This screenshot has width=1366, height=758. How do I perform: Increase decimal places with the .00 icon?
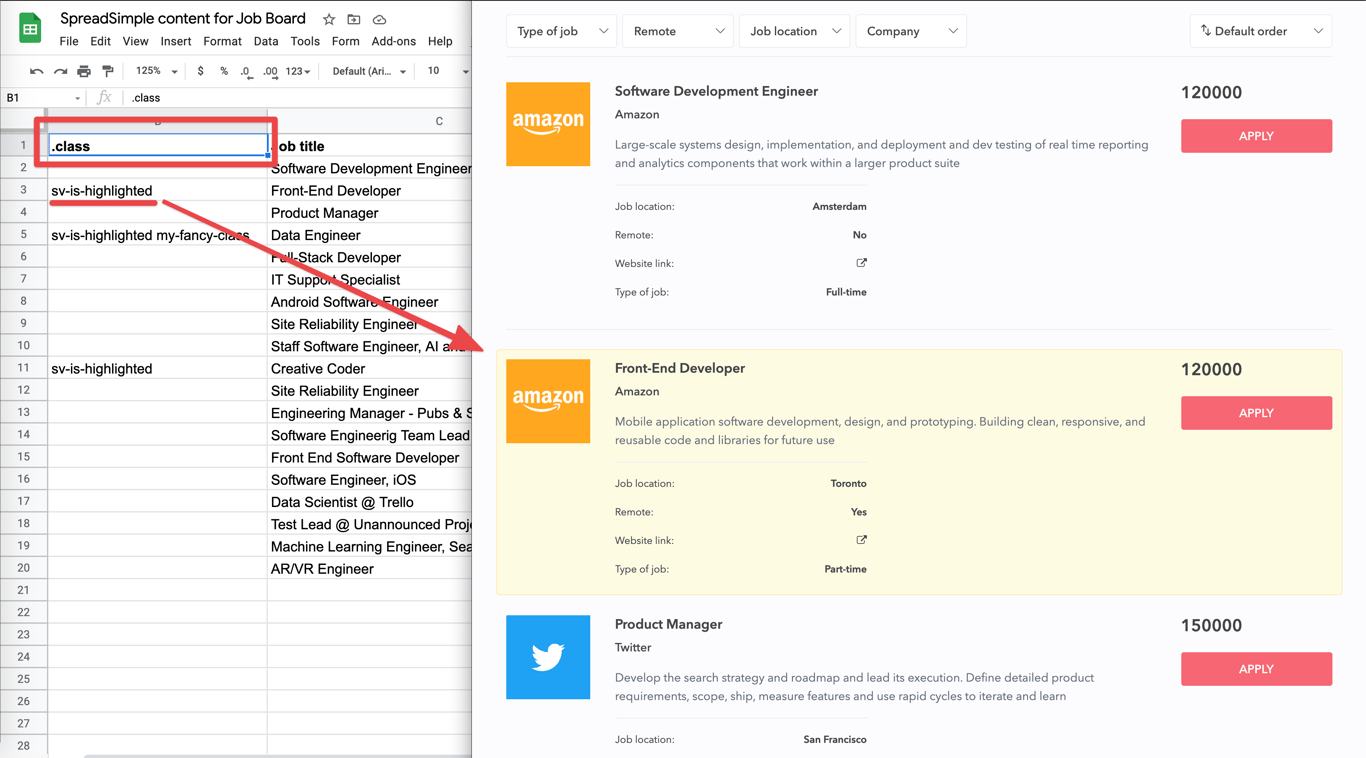[270, 72]
